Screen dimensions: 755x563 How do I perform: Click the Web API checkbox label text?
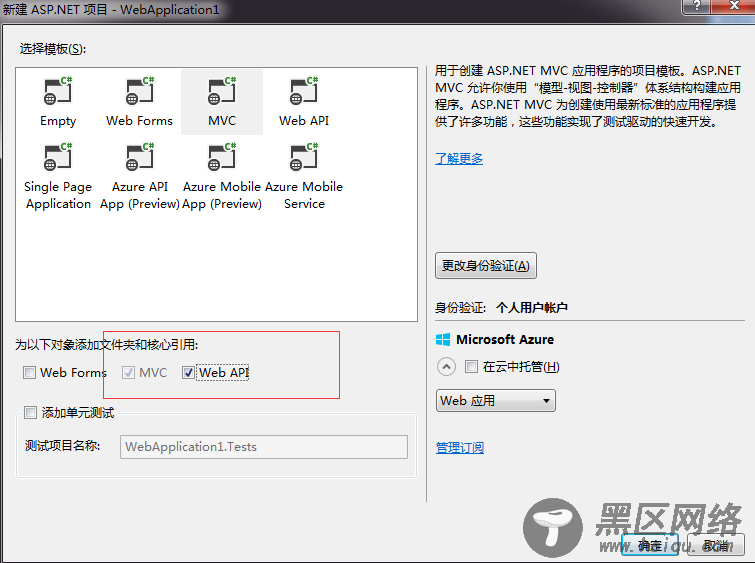pyautogui.click(x=224, y=372)
